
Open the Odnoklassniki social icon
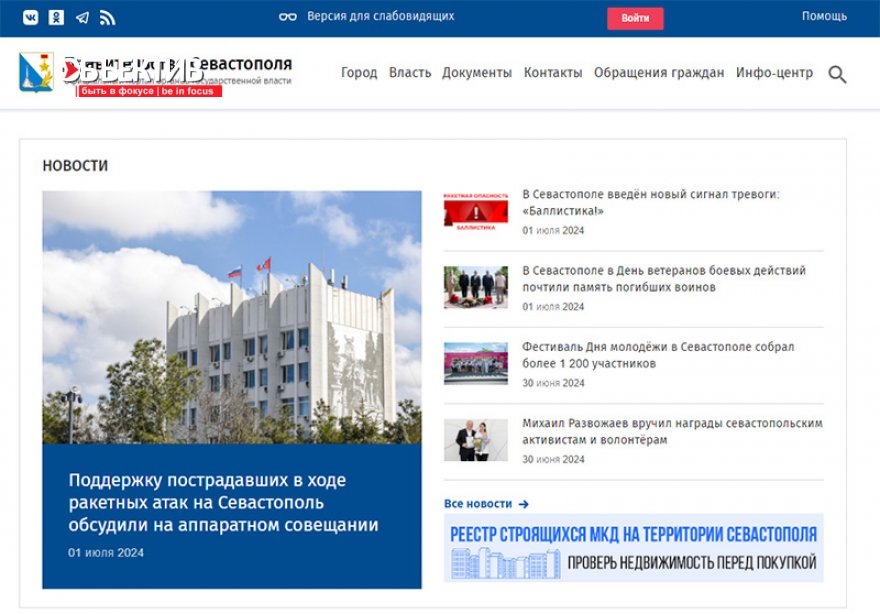(56, 17)
